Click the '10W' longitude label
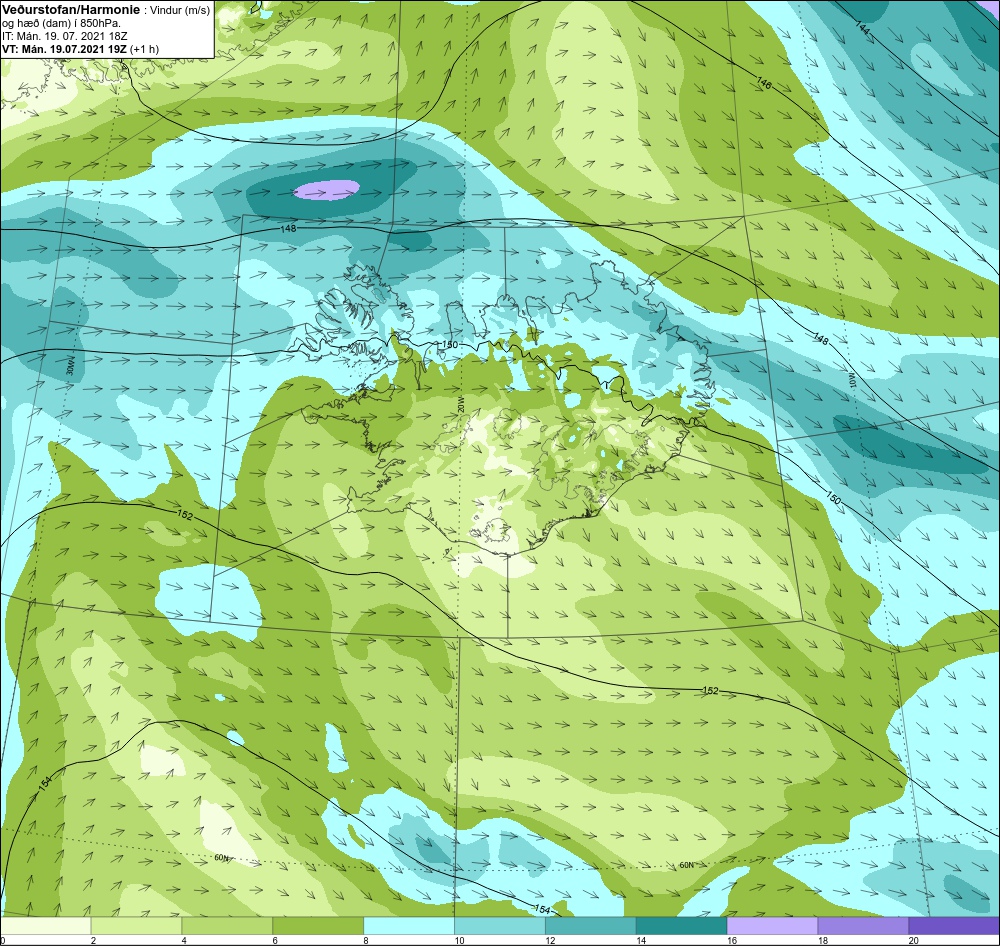The width and height of the screenshot is (1000, 946). pos(851,380)
